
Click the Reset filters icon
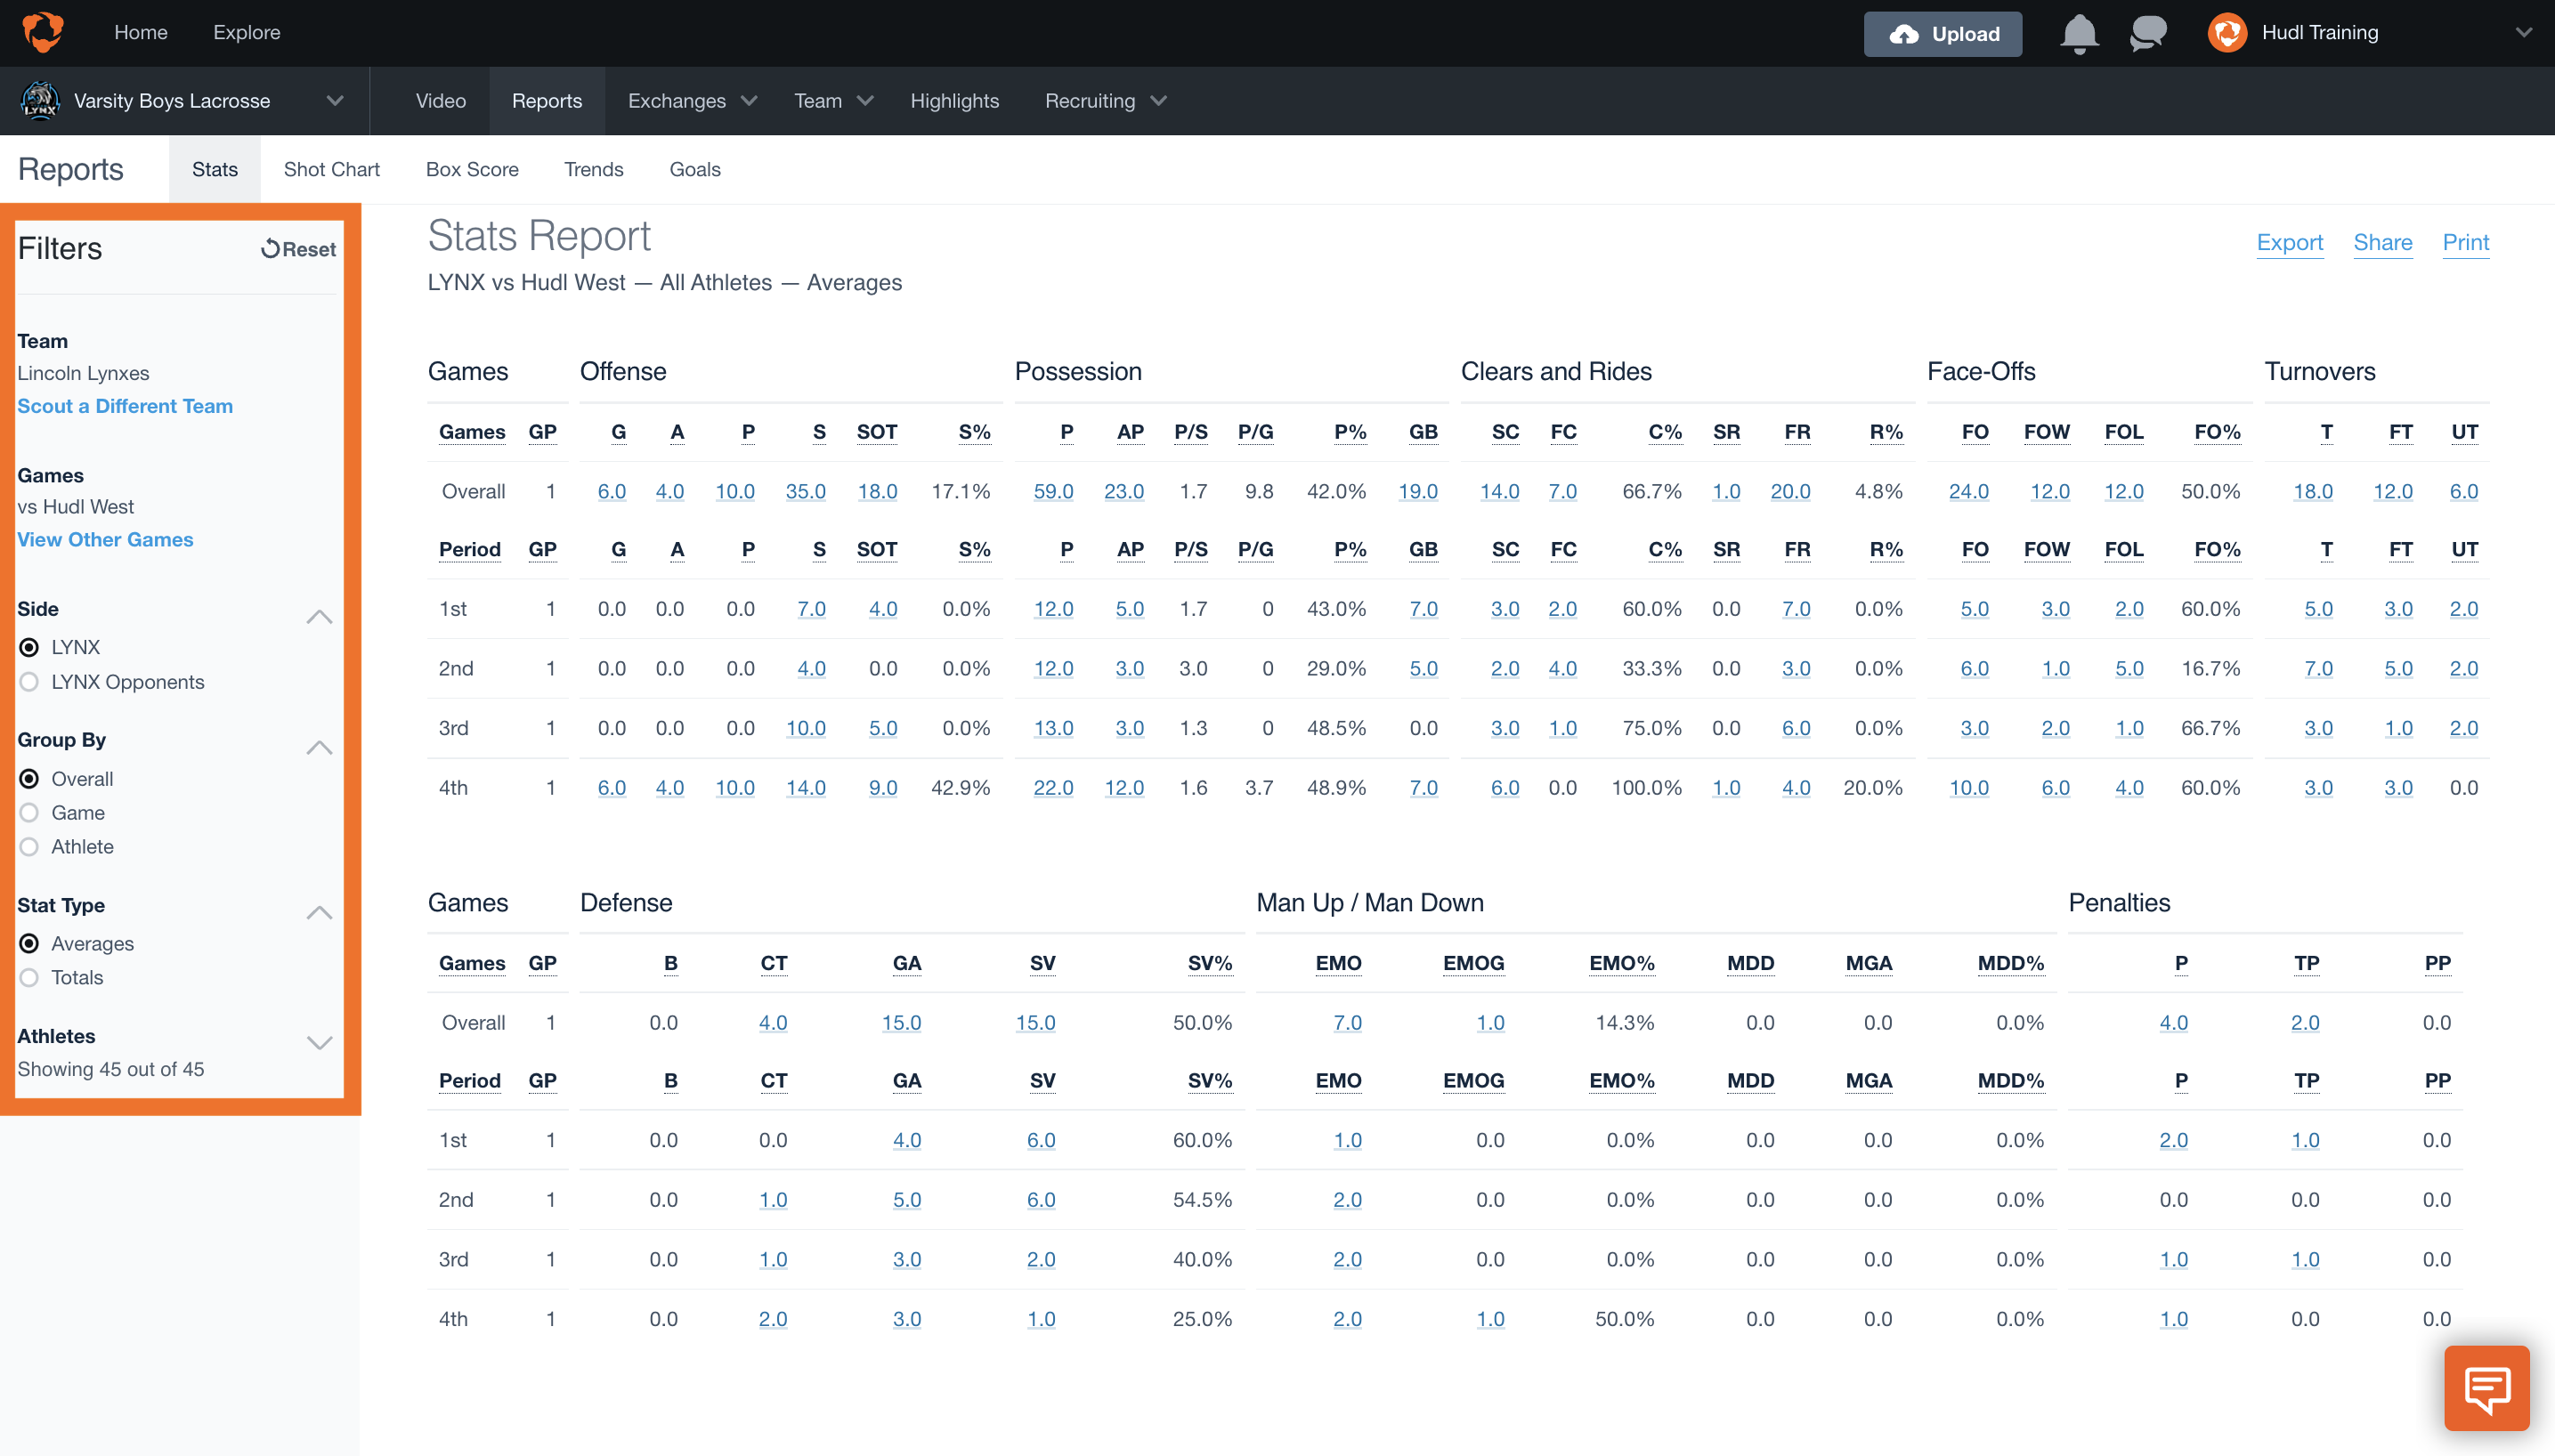pyautogui.click(x=270, y=249)
